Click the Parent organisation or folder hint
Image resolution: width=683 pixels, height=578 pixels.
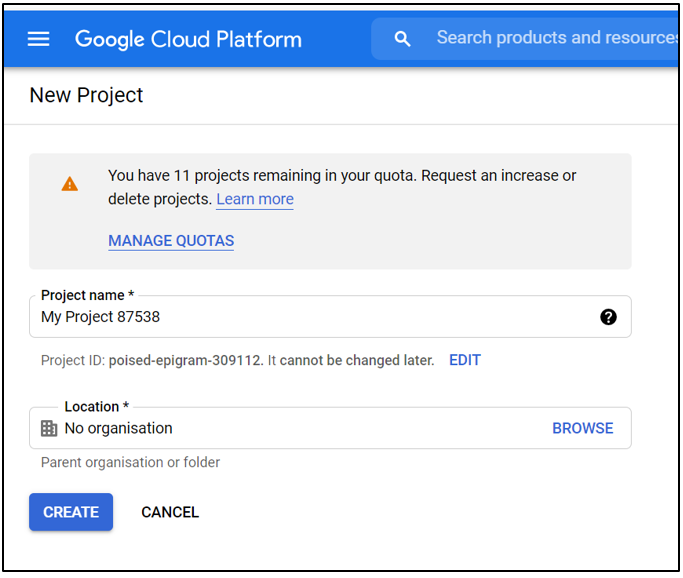tap(130, 462)
